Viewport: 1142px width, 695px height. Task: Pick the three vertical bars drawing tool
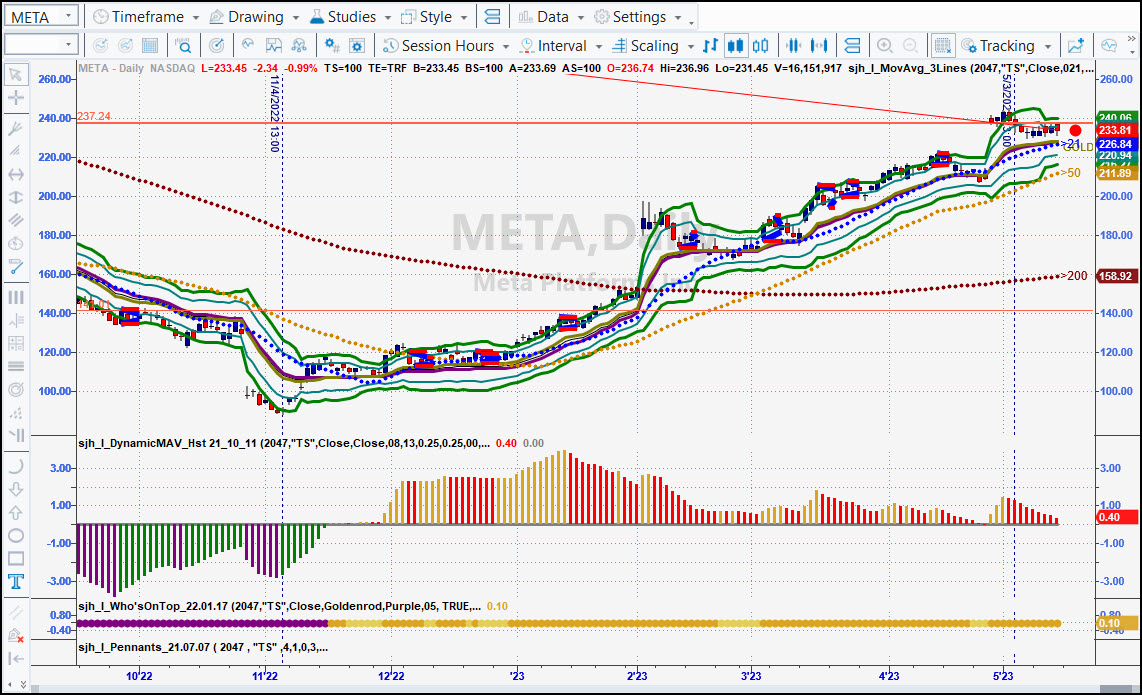(15, 297)
